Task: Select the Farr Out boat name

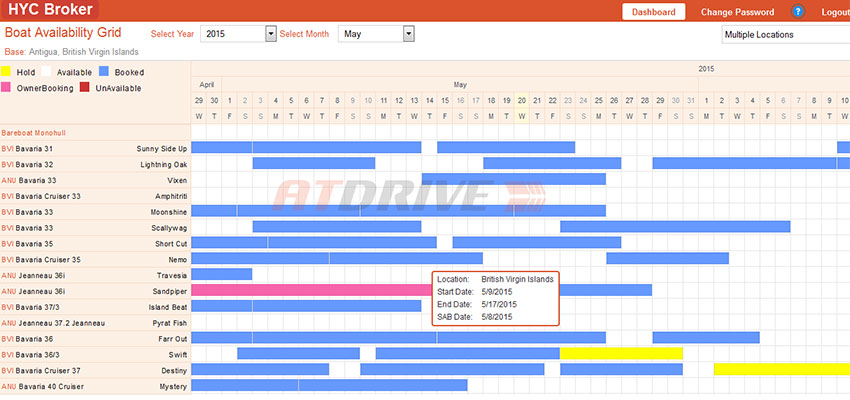Action: [173, 339]
